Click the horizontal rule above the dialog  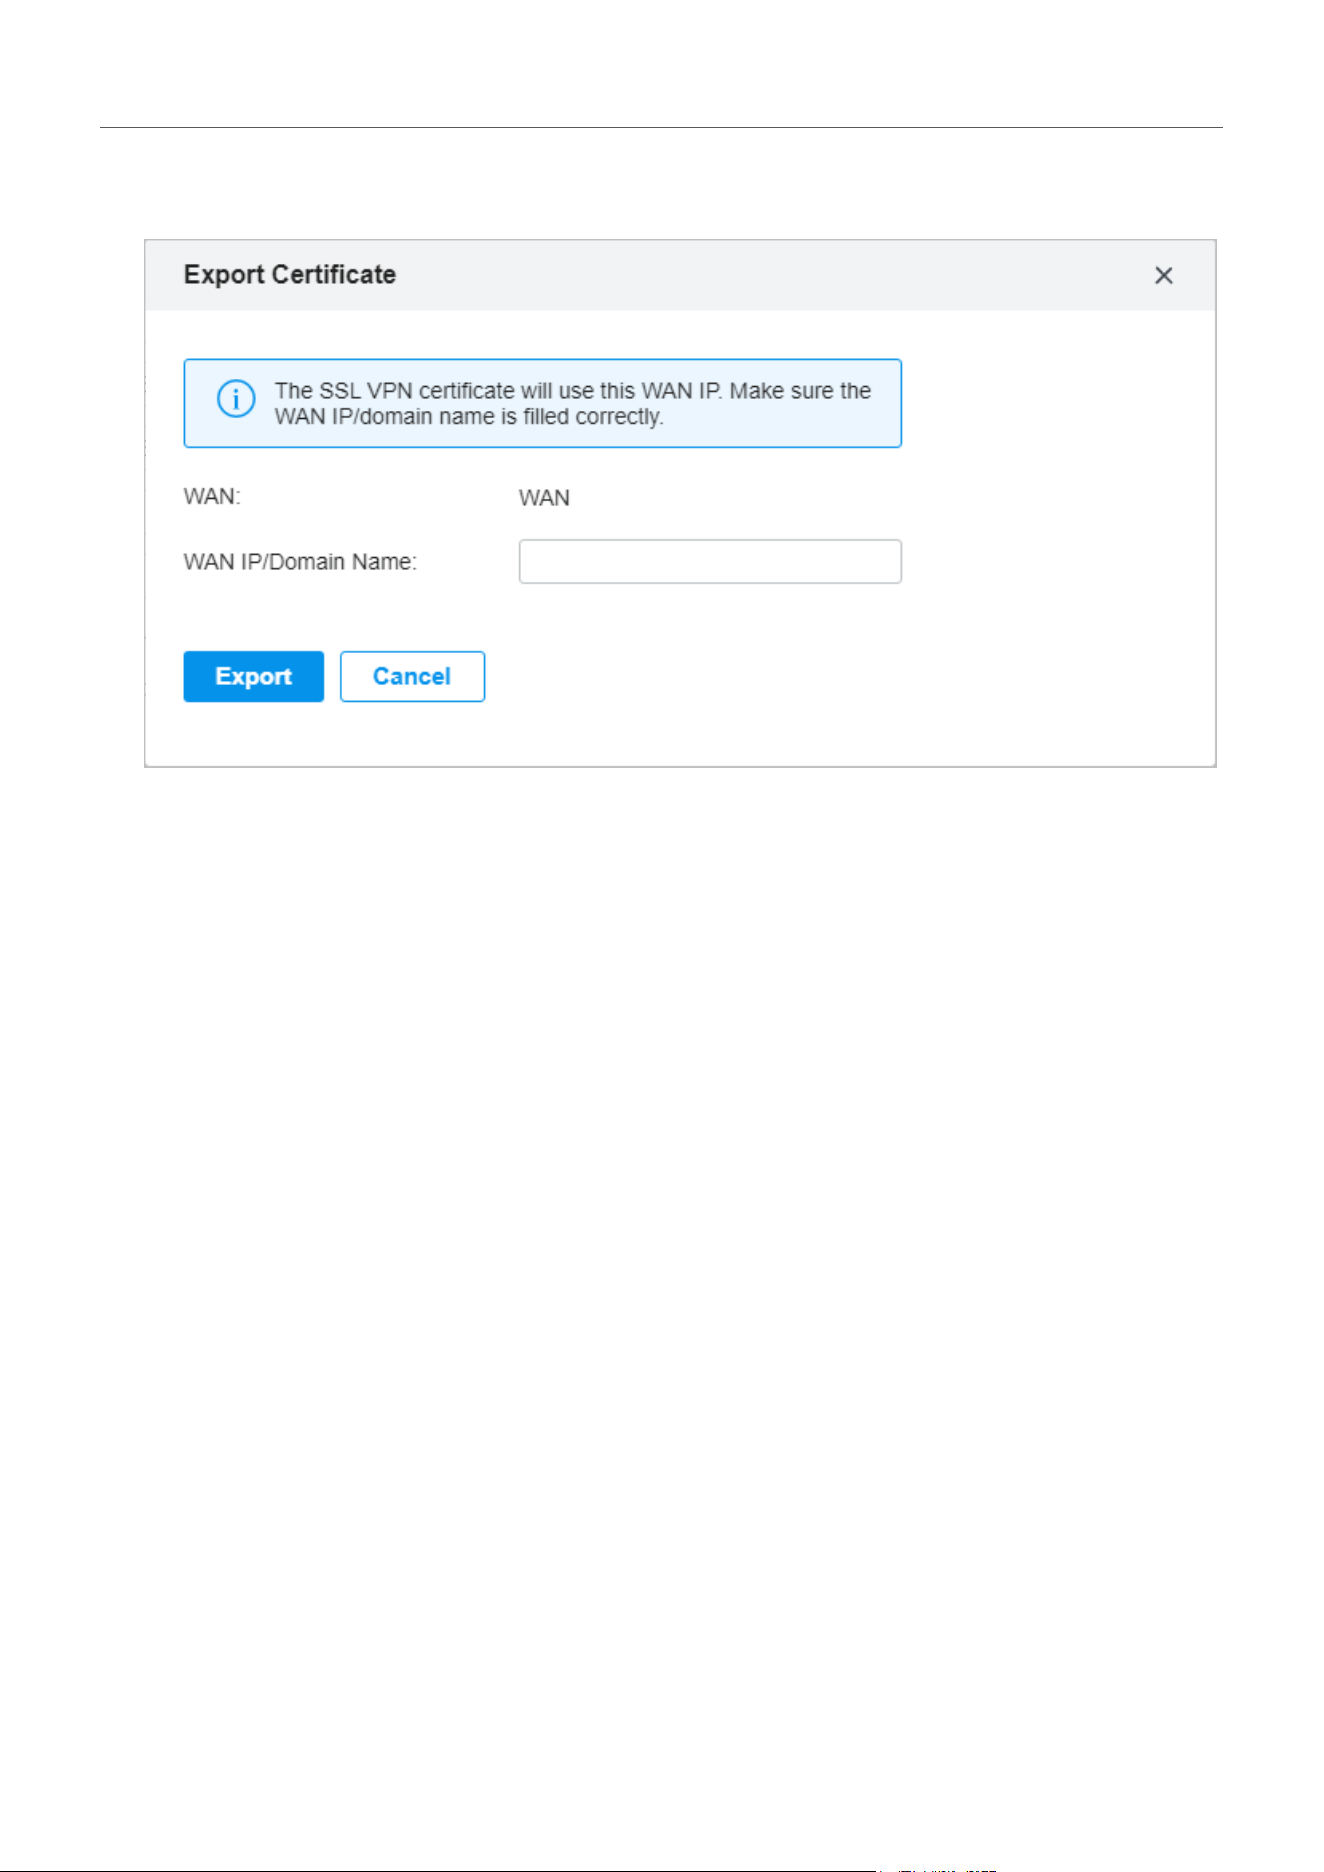point(661,127)
